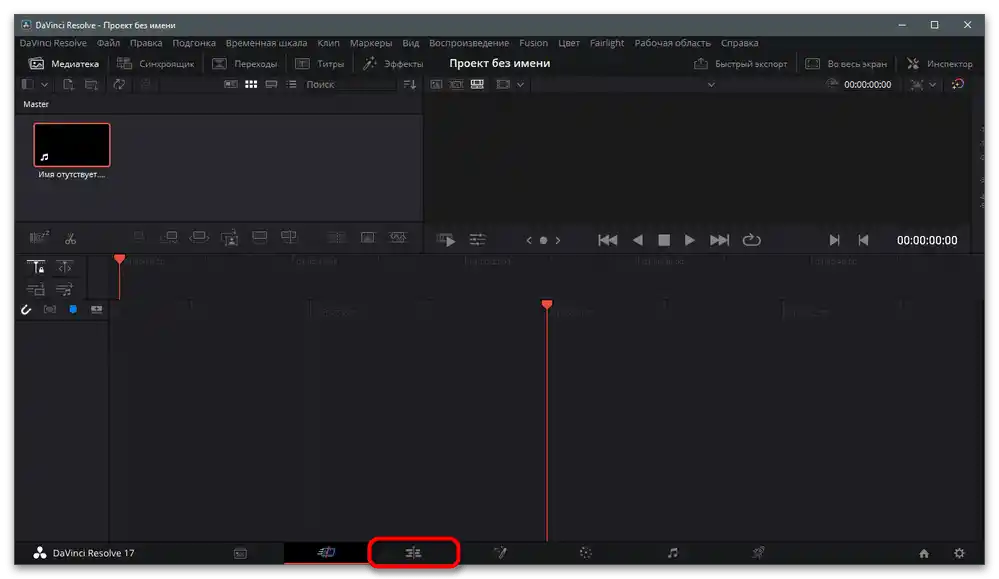
Task: Select timeline viewer mode
Action: click(x=477, y=84)
